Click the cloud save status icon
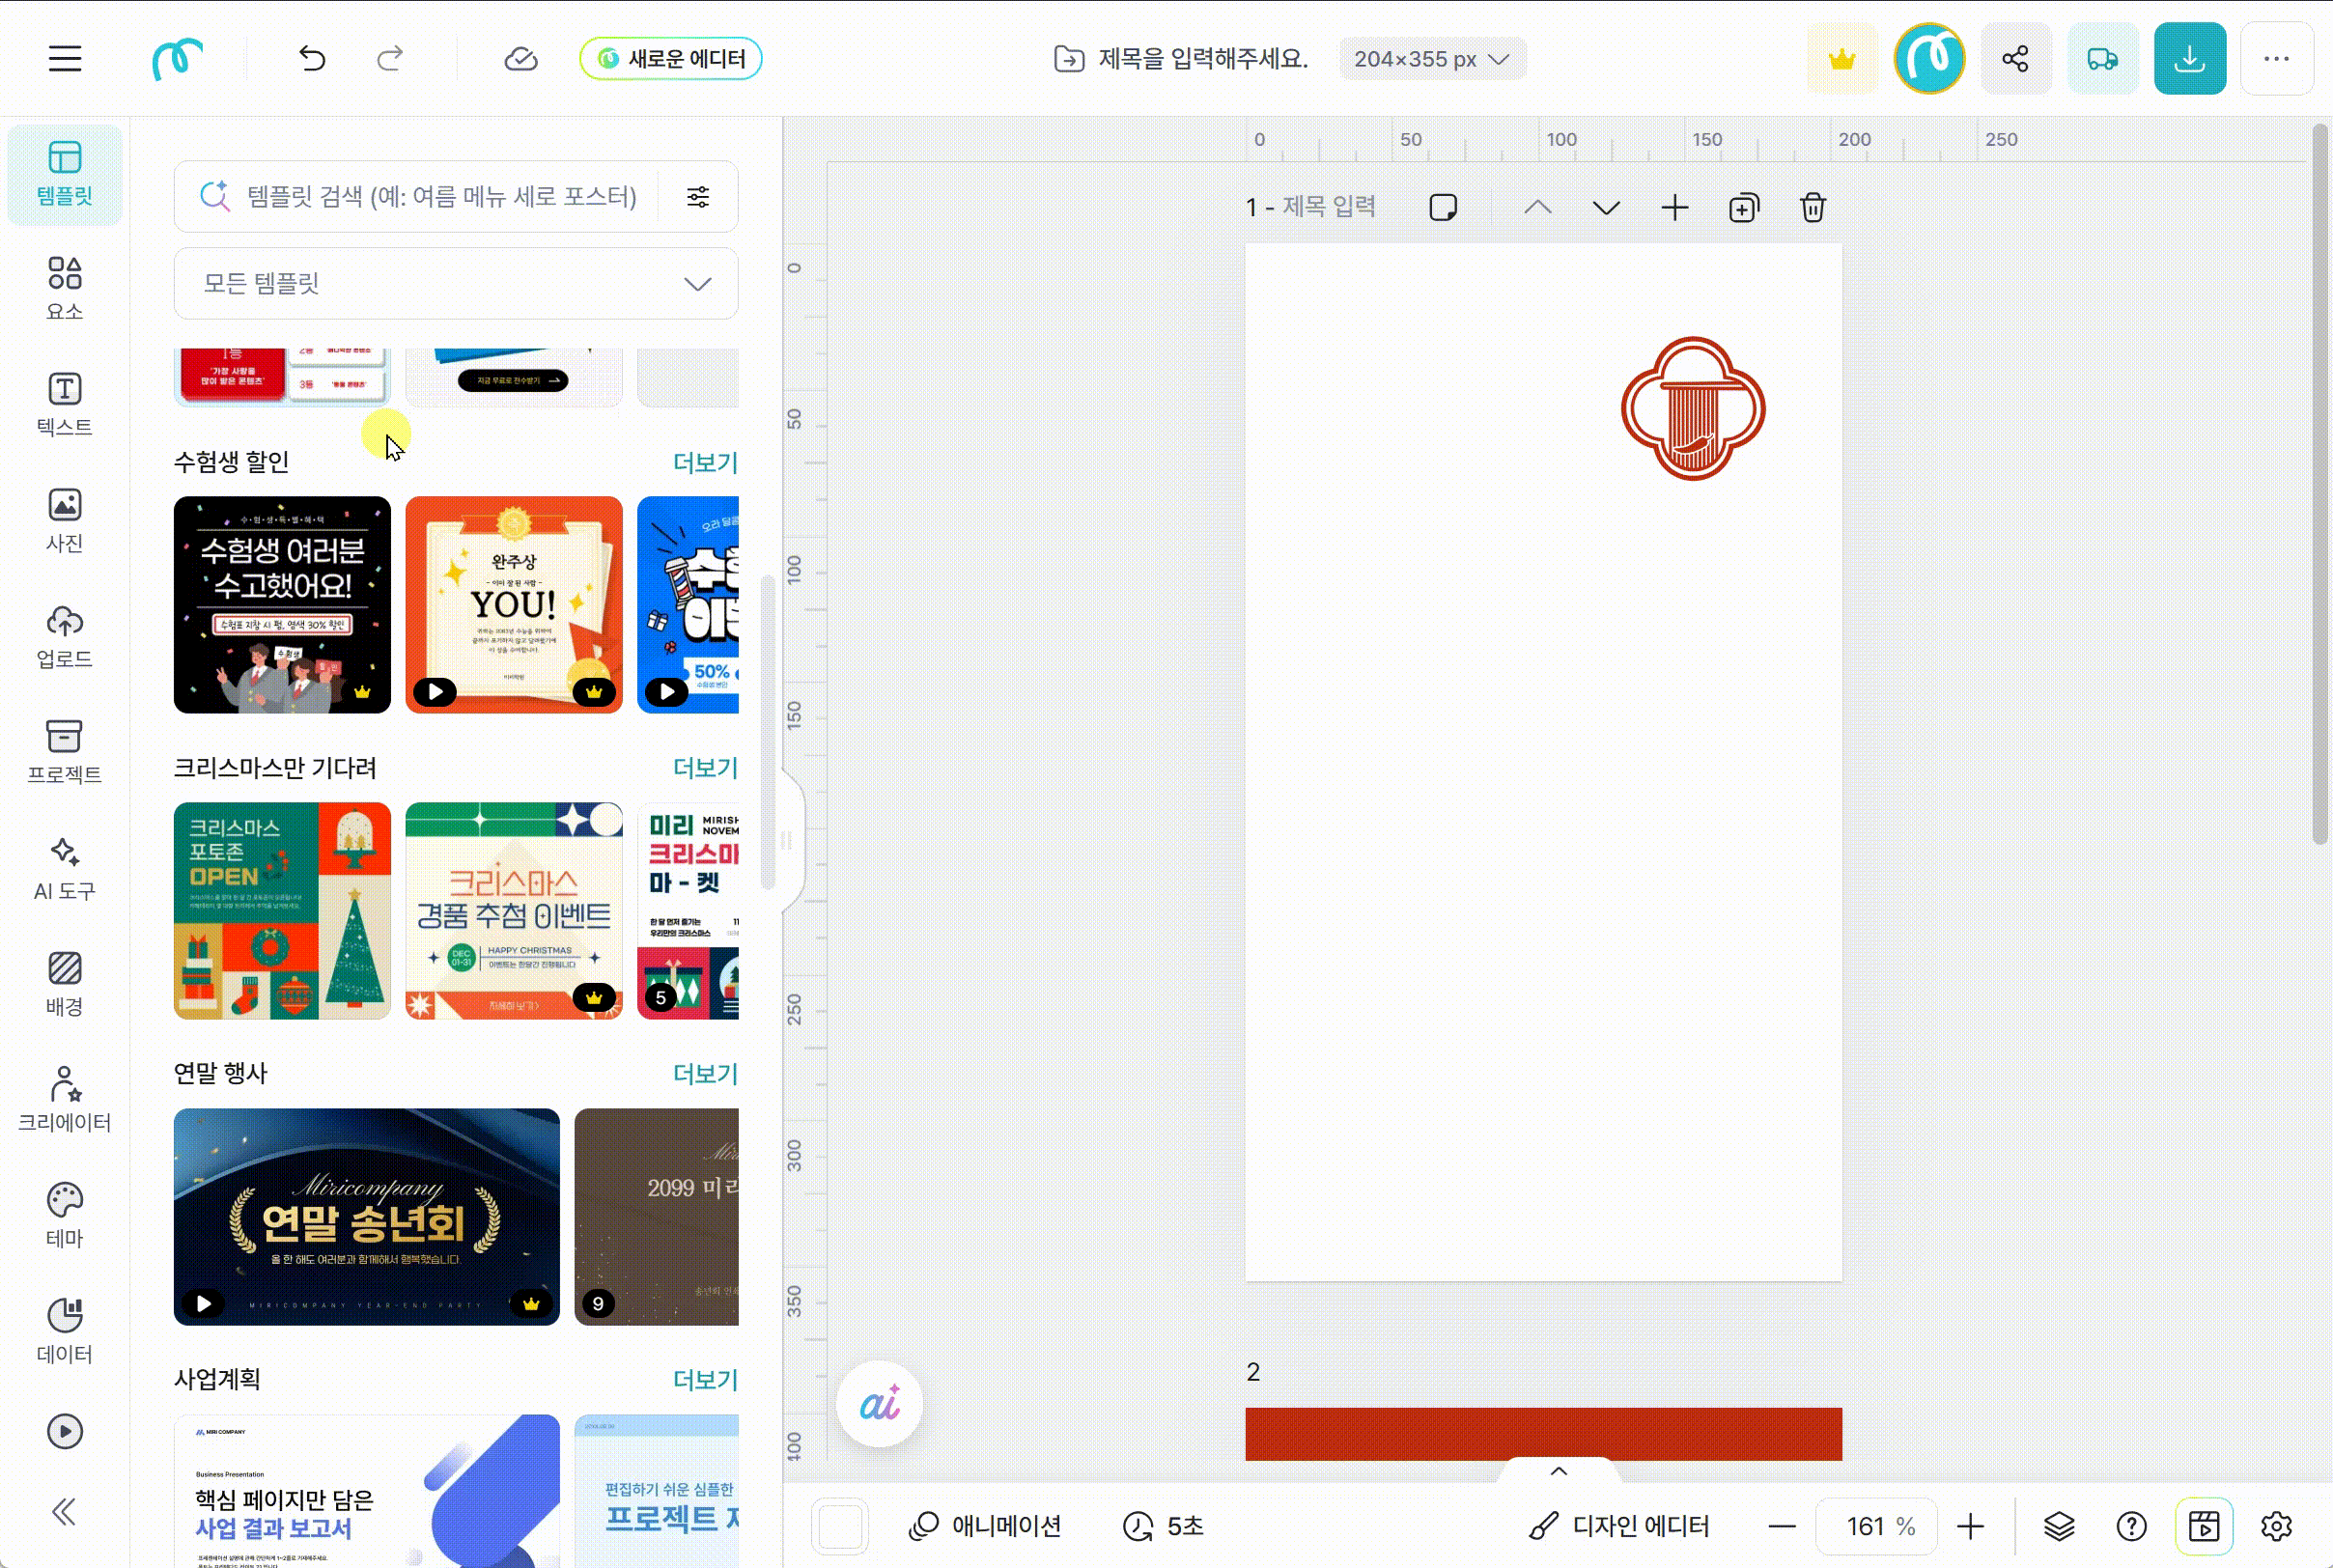 520,59
